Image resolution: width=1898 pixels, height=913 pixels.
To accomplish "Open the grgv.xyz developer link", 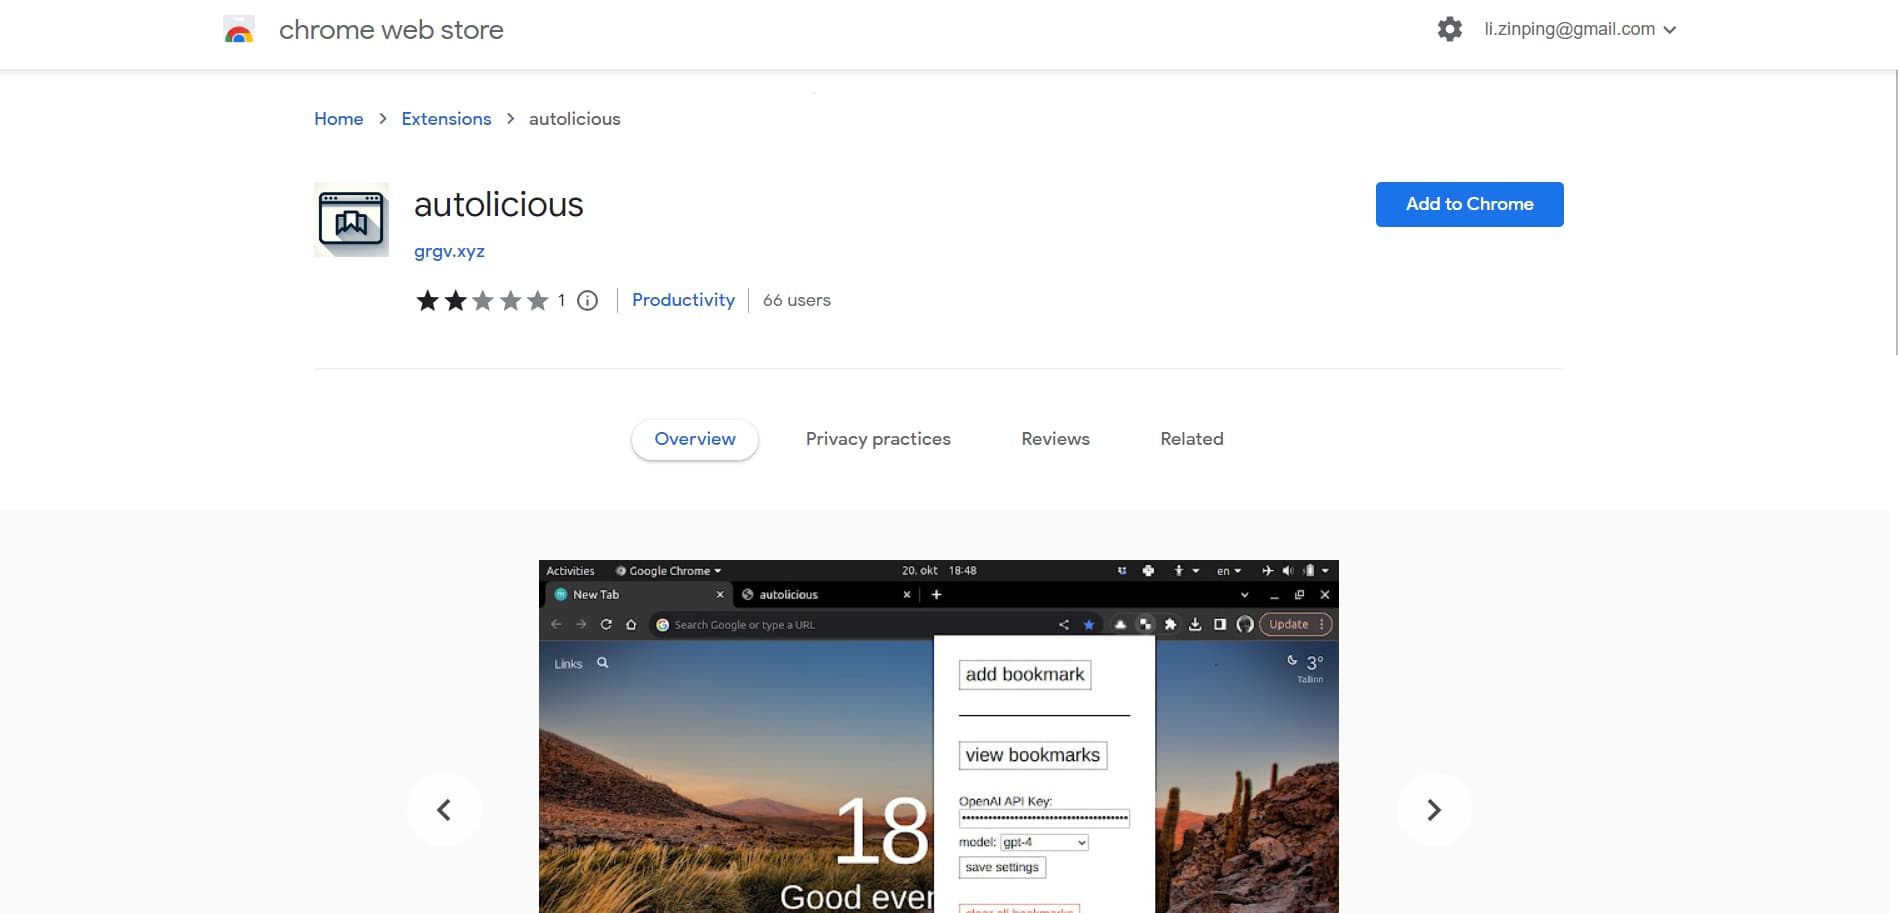I will pyautogui.click(x=449, y=251).
